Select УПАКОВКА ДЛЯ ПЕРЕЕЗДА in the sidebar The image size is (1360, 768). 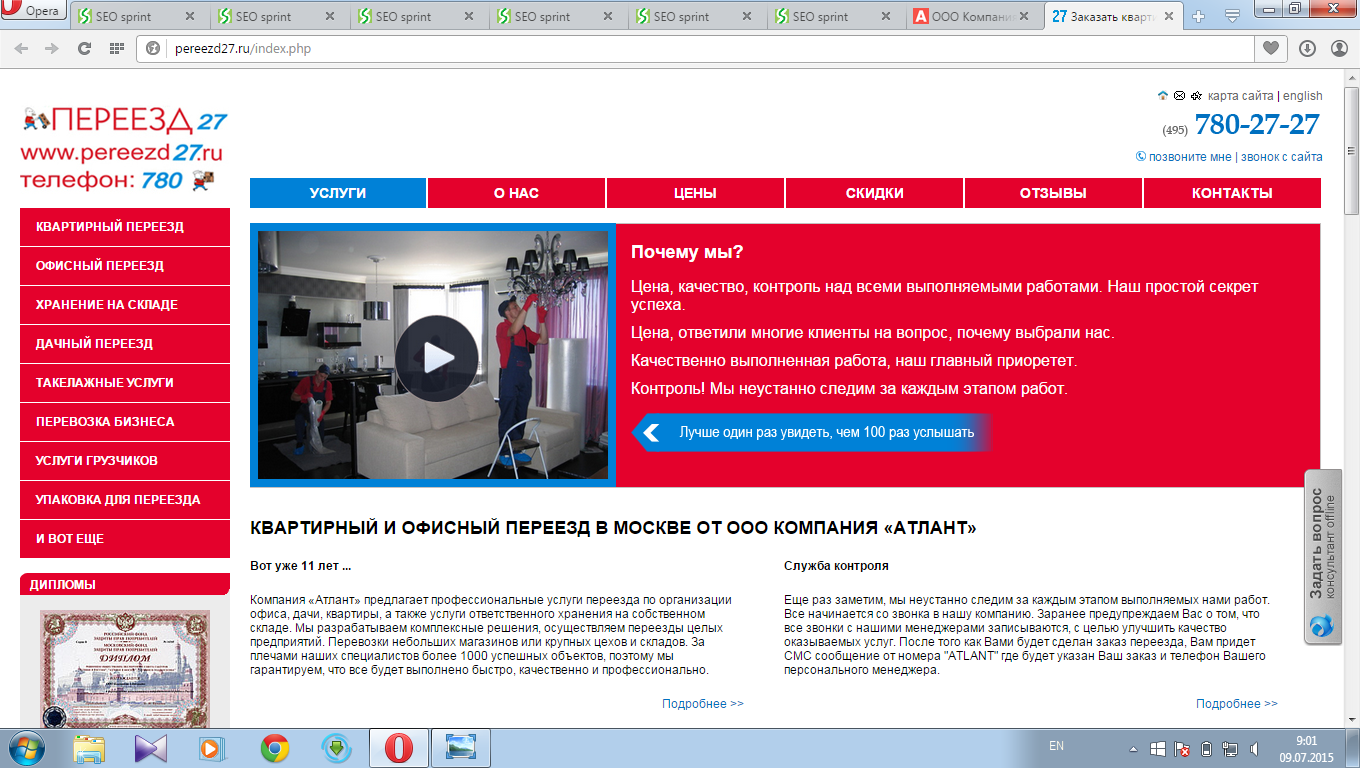(125, 500)
